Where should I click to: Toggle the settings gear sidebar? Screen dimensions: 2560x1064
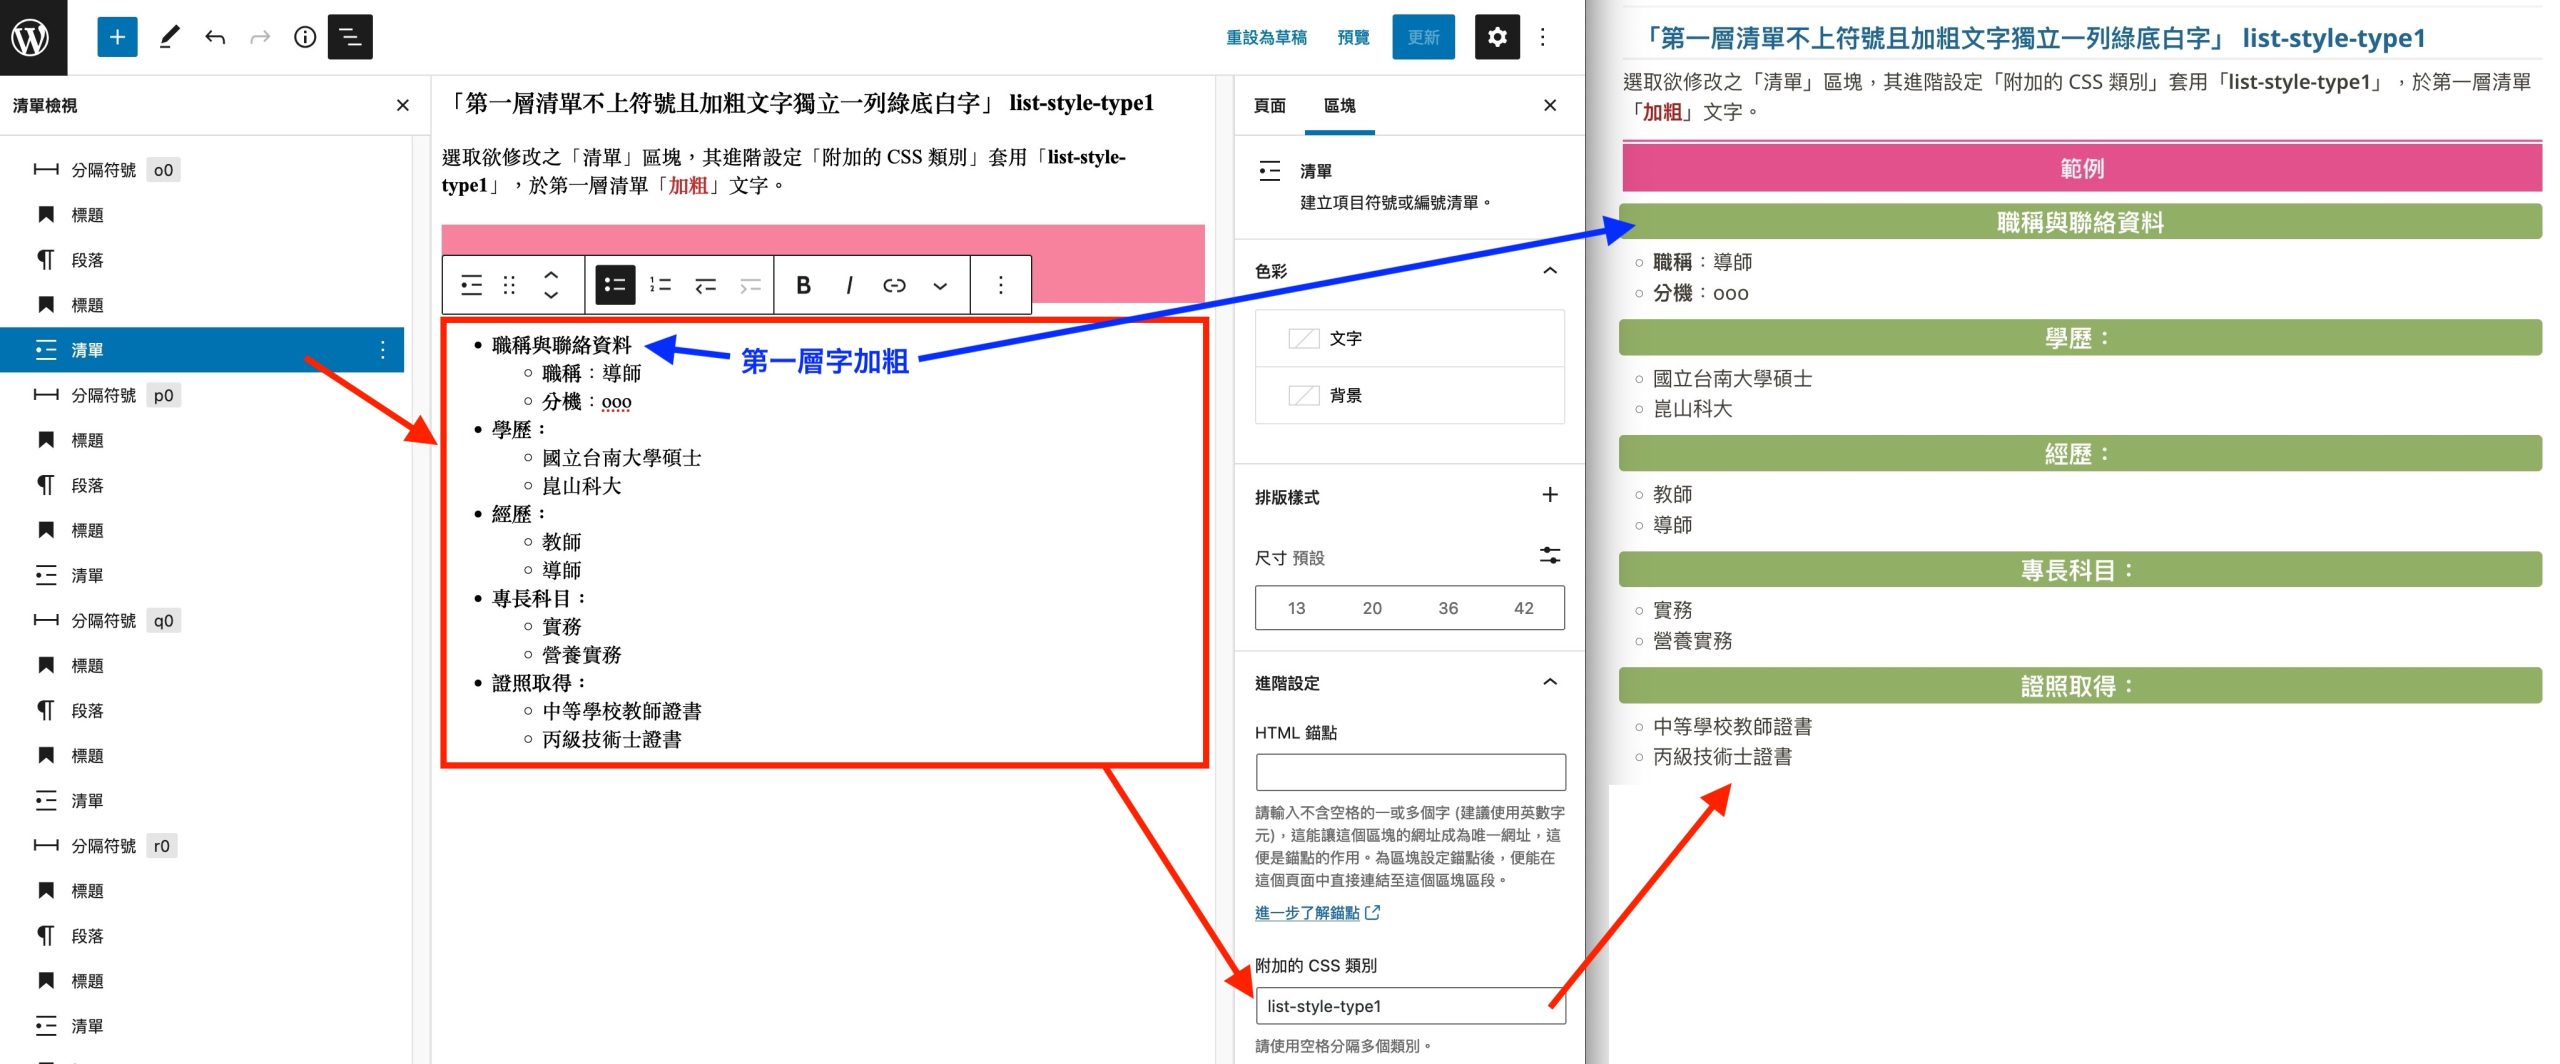click(1497, 38)
